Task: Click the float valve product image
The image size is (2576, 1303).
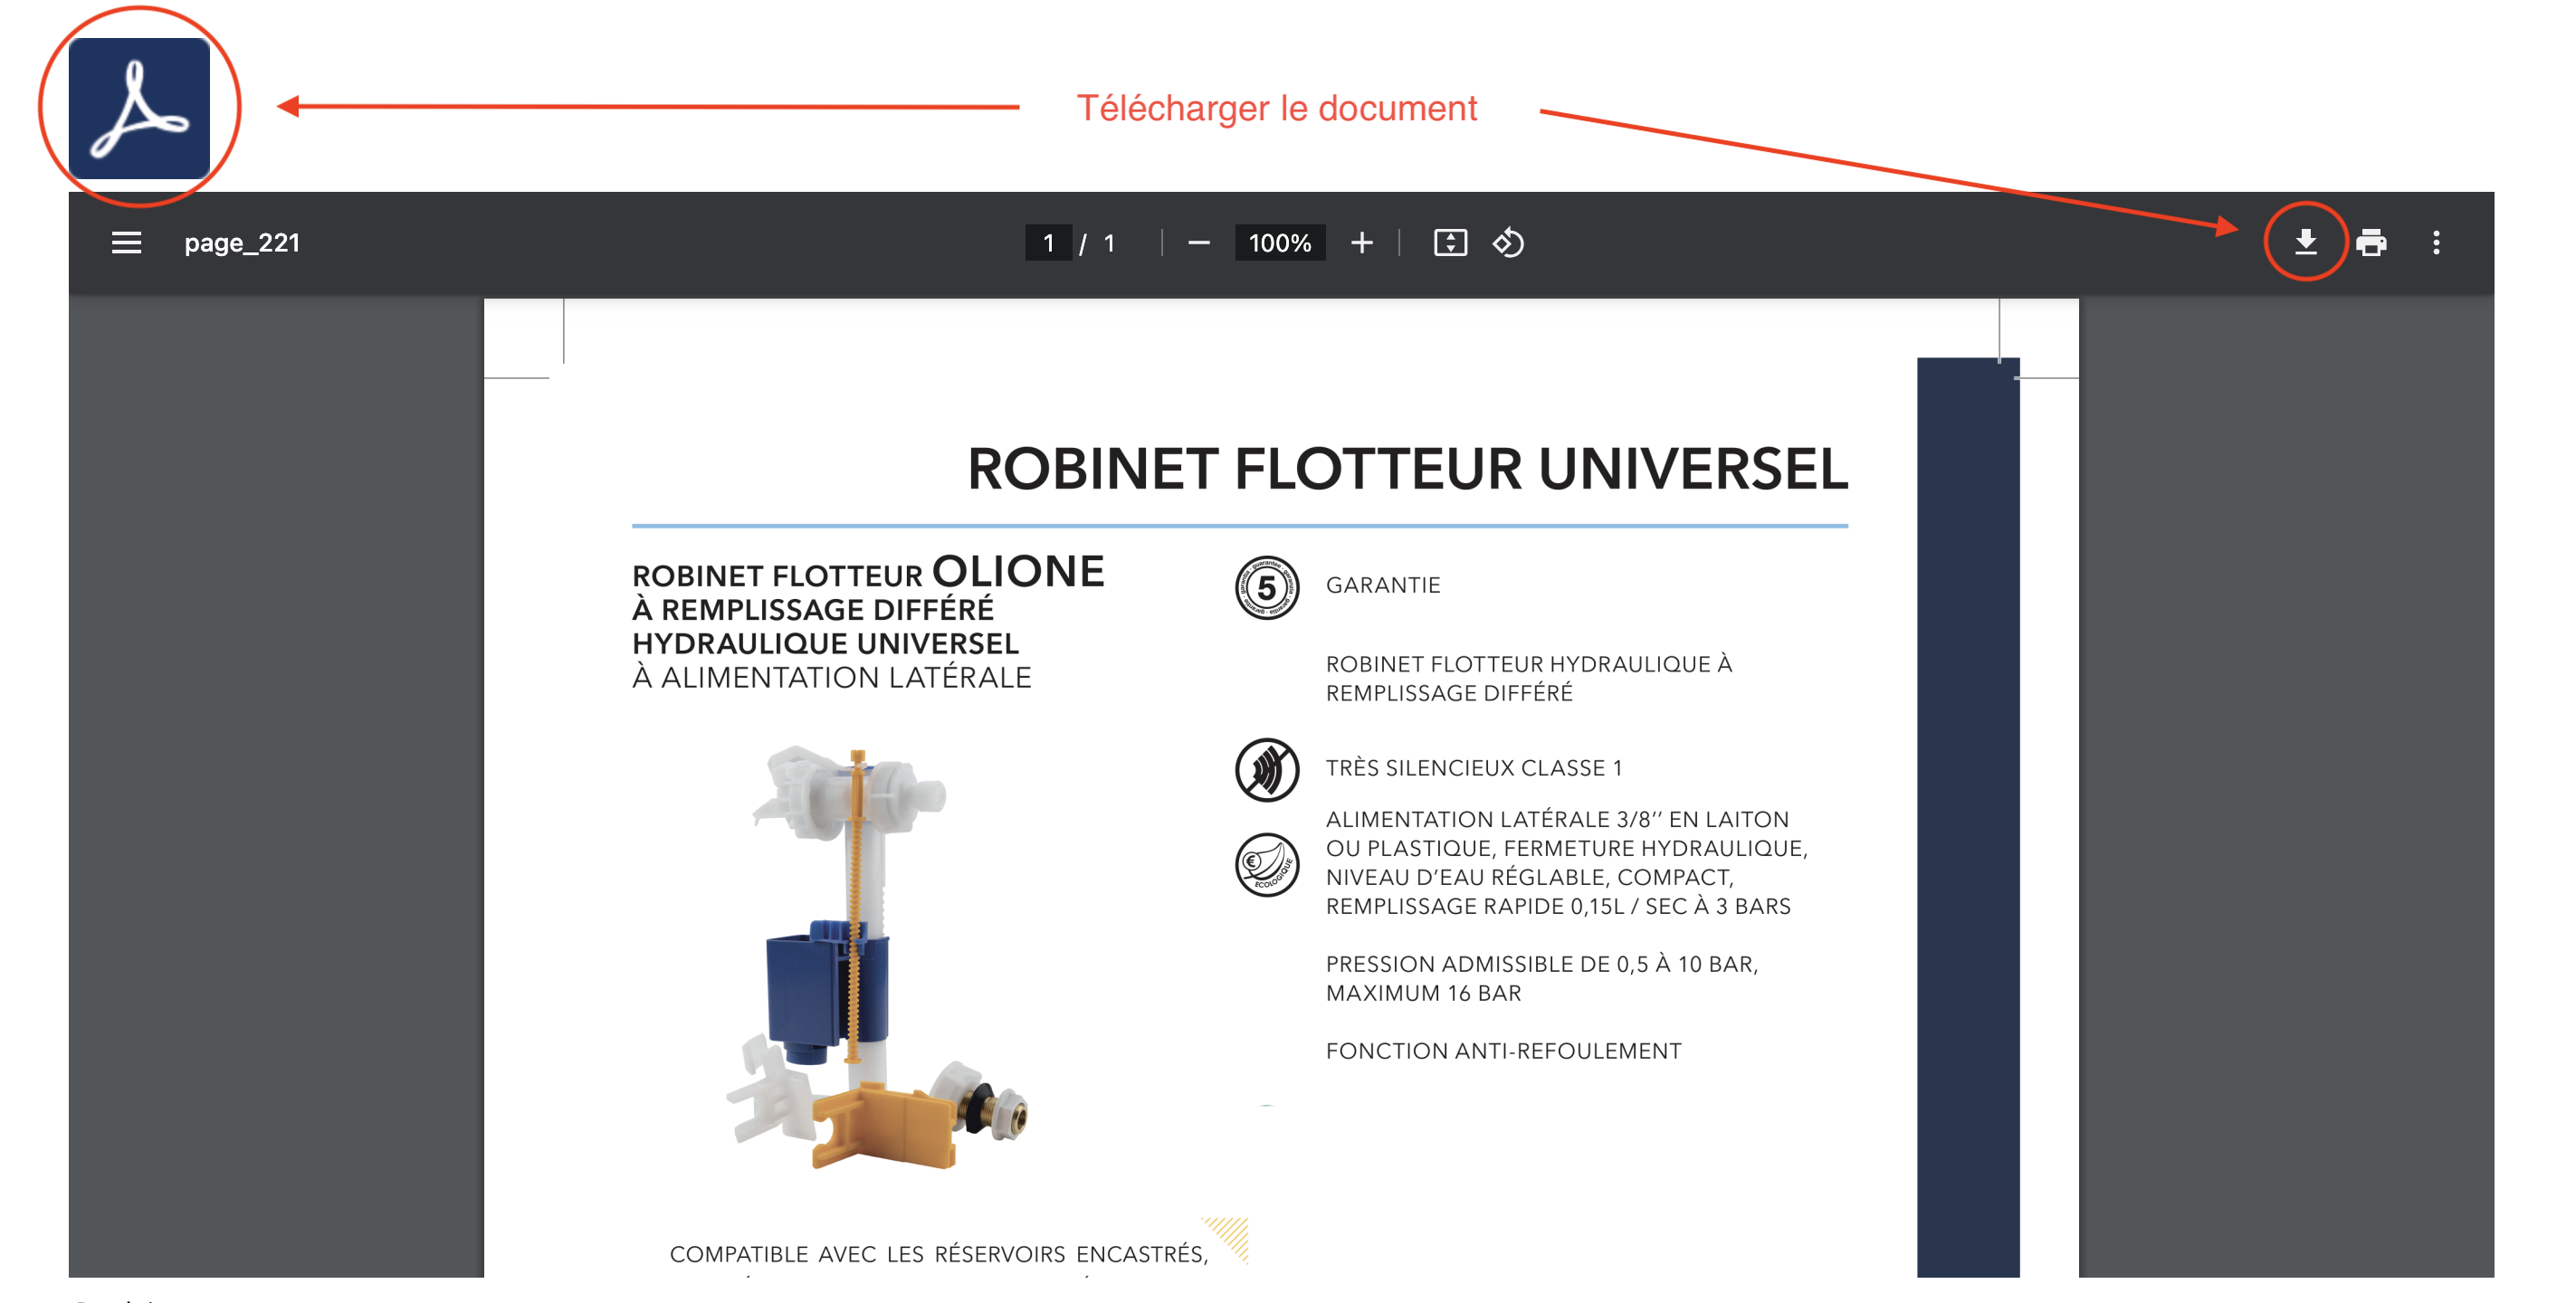Action: [878, 957]
